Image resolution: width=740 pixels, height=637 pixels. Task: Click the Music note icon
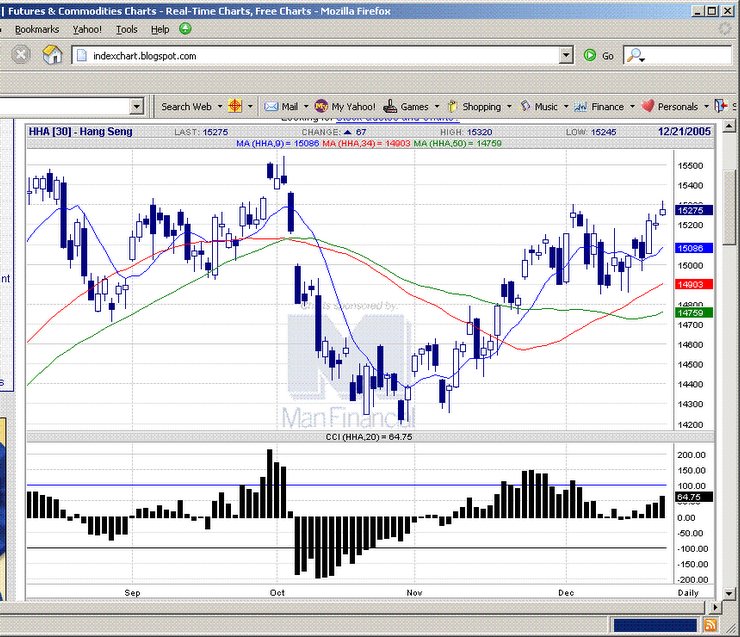coord(525,106)
